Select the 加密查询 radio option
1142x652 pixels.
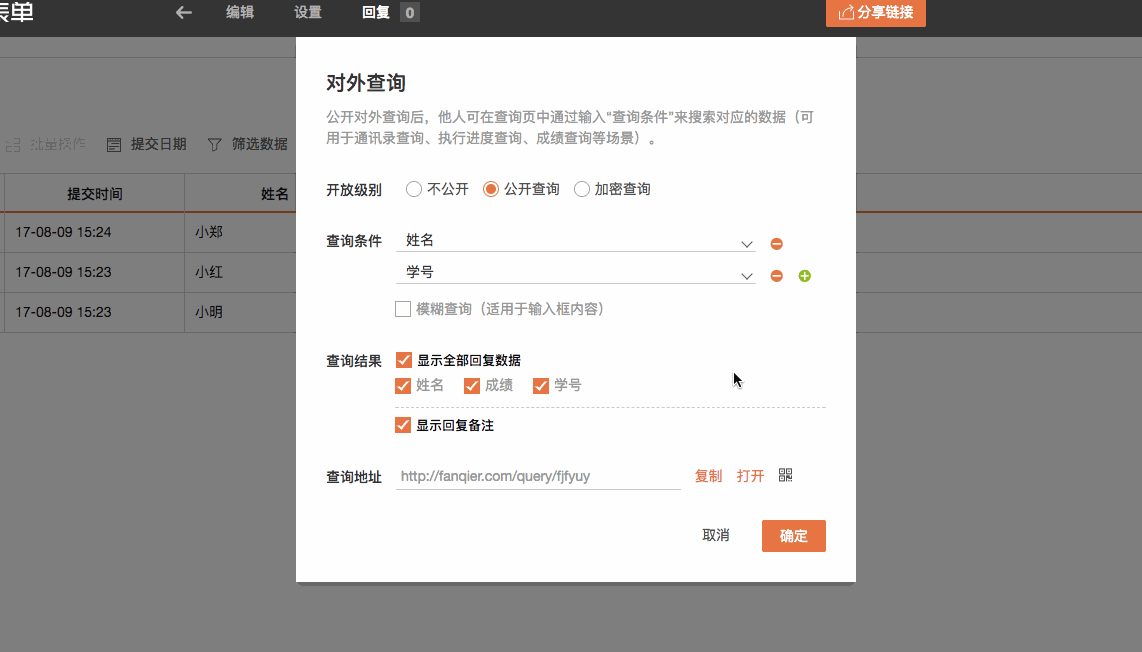pos(582,189)
